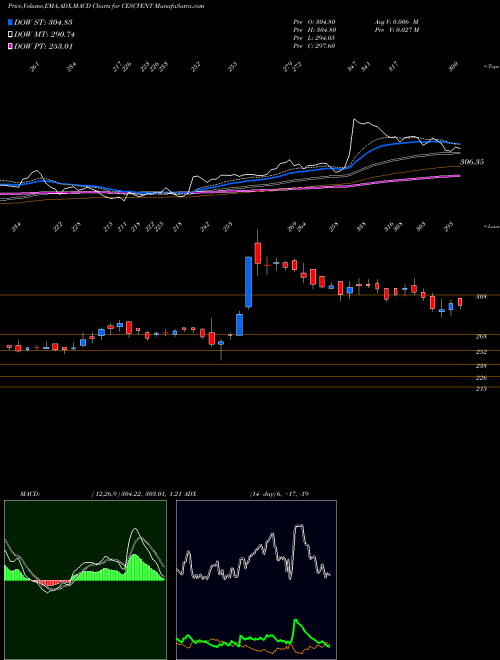Click the 226 price level label on right axis
This screenshot has height=660, width=500.
(x=481, y=378)
